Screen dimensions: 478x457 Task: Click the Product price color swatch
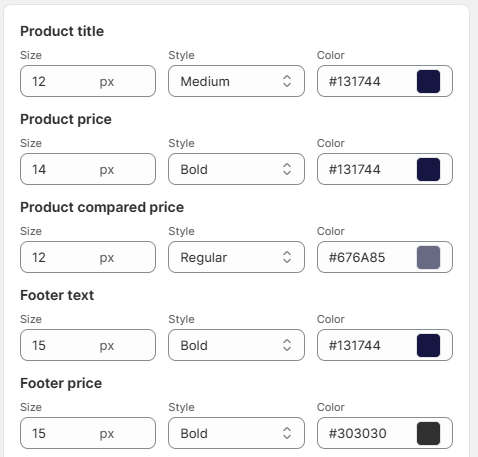point(428,169)
